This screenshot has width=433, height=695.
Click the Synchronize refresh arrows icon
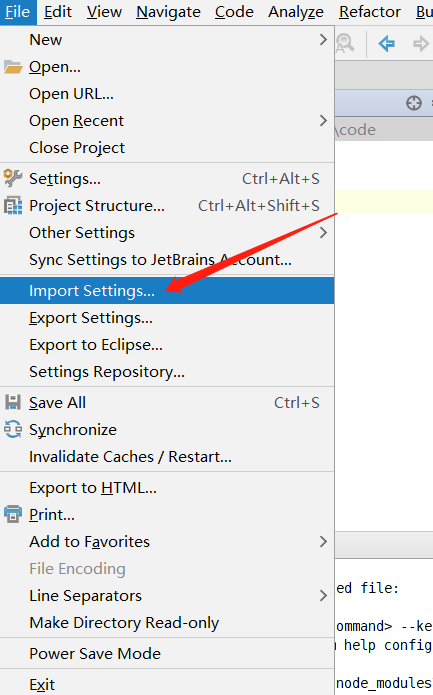(x=13, y=429)
